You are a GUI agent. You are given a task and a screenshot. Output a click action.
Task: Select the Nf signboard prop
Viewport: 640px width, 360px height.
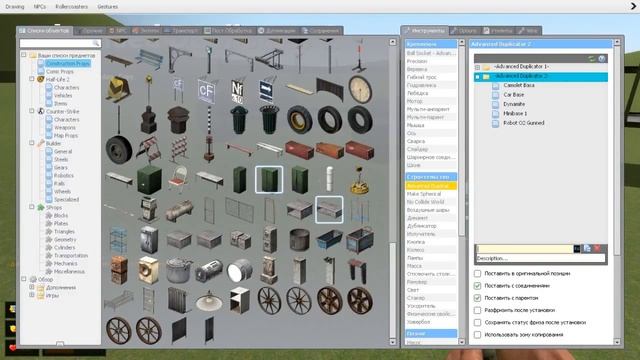[x=238, y=91]
